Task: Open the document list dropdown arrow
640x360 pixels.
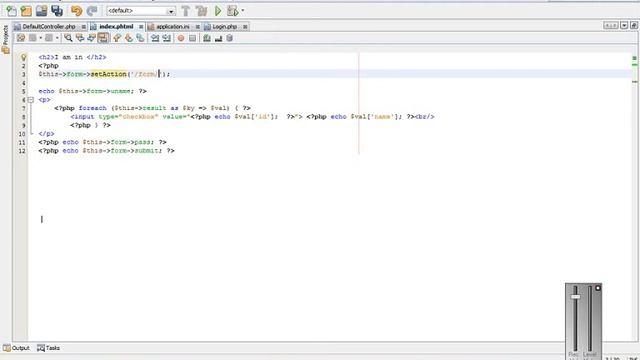Action: [624, 25]
